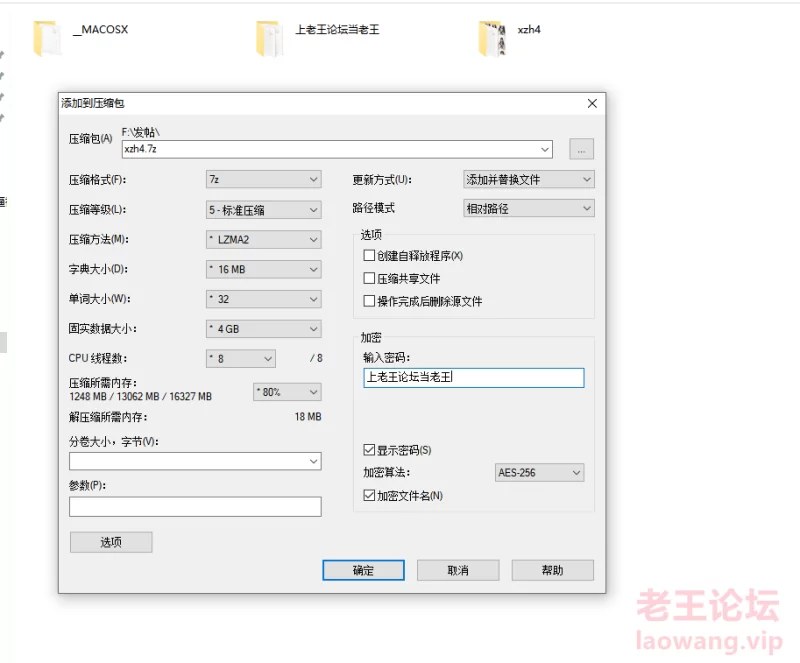Click the 选项 button
The image size is (800, 663).
pyautogui.click(x=111, y=542)
